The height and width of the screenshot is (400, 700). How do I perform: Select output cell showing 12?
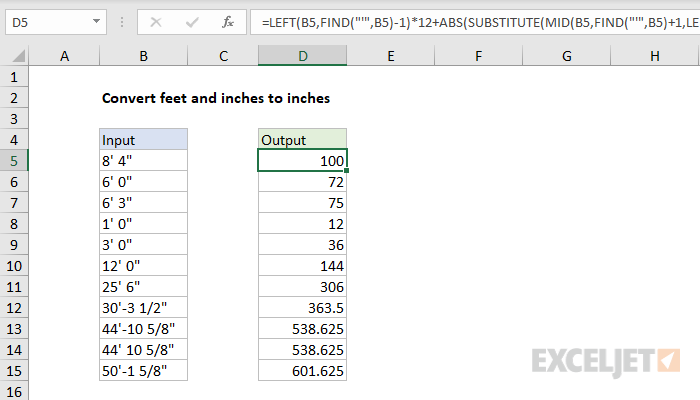click(x=302, y=224)
